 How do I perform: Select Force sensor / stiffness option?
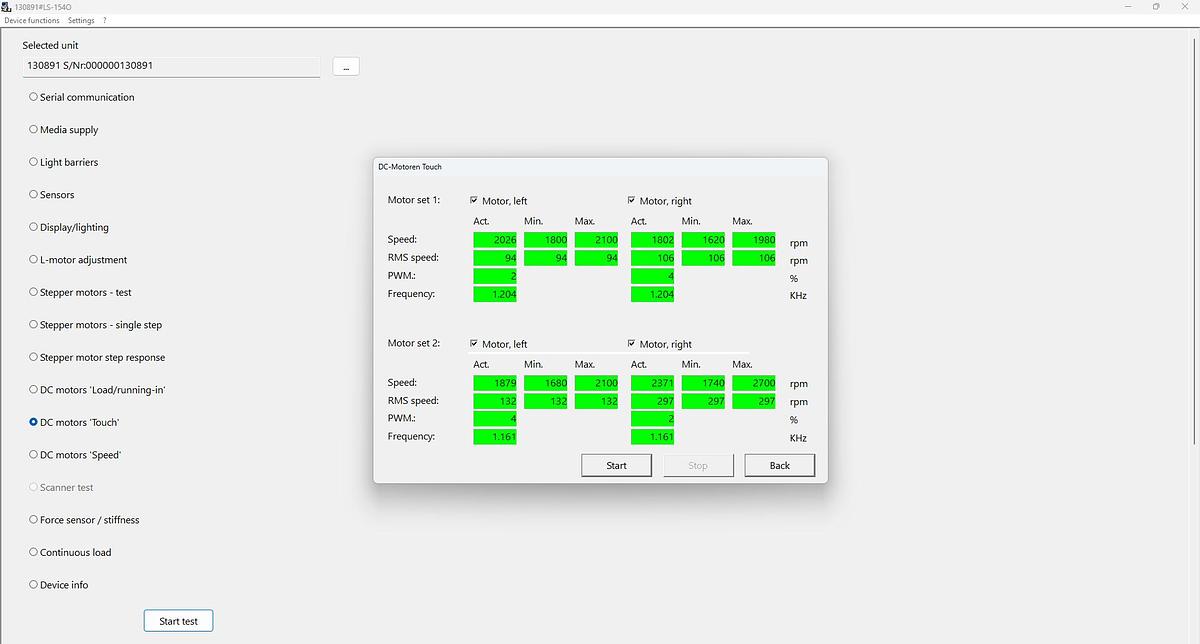pyautogui.click(x=34, y=520)
